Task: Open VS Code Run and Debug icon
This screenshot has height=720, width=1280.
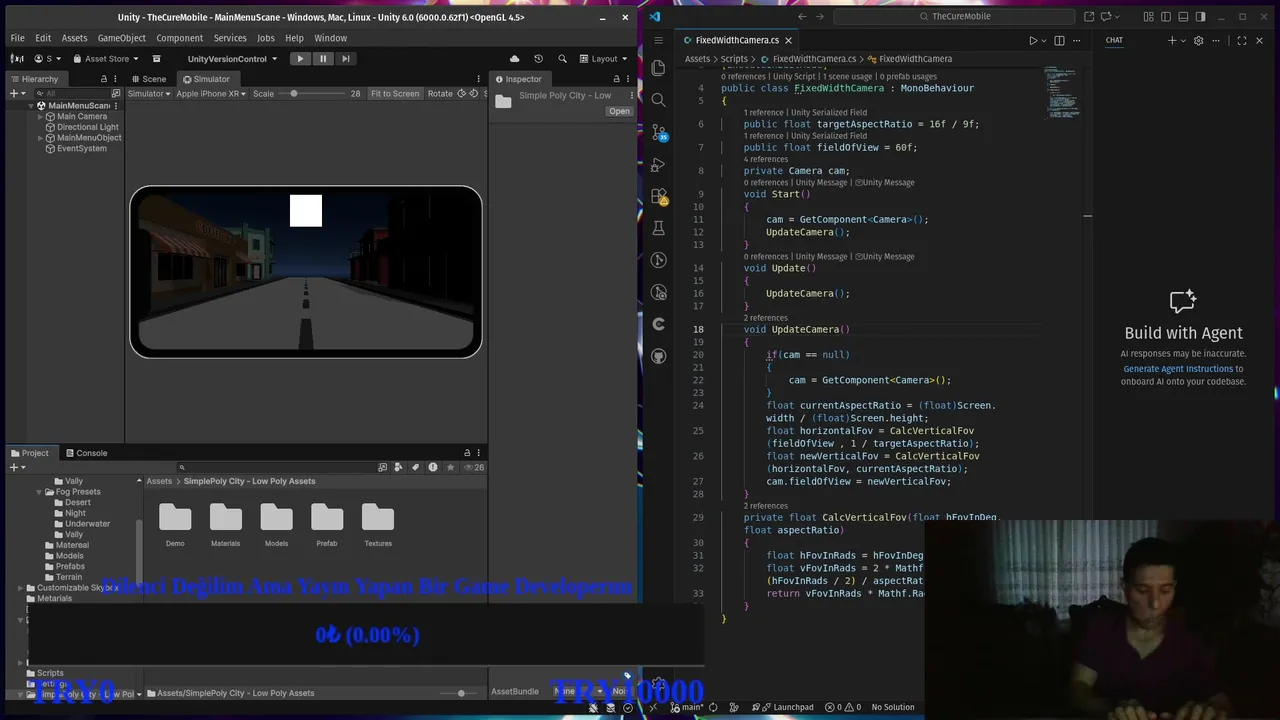Action: point(658,164)
